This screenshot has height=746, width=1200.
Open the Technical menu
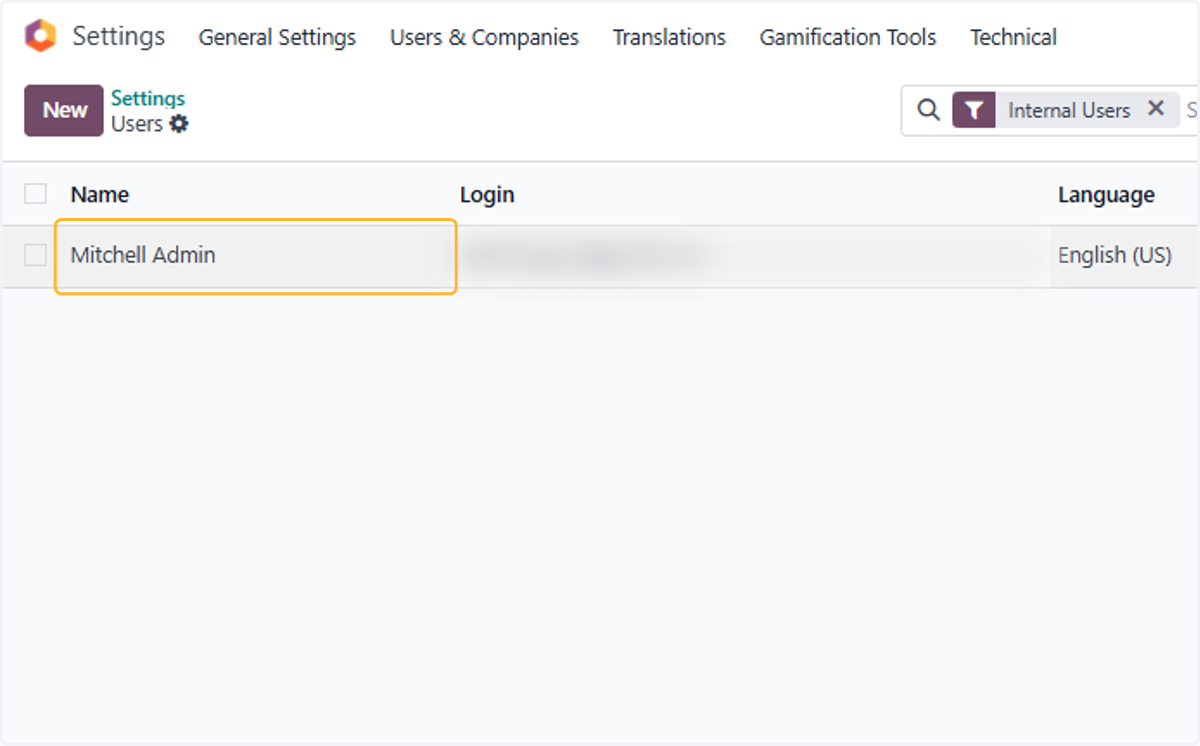[x=1013, y=38]
